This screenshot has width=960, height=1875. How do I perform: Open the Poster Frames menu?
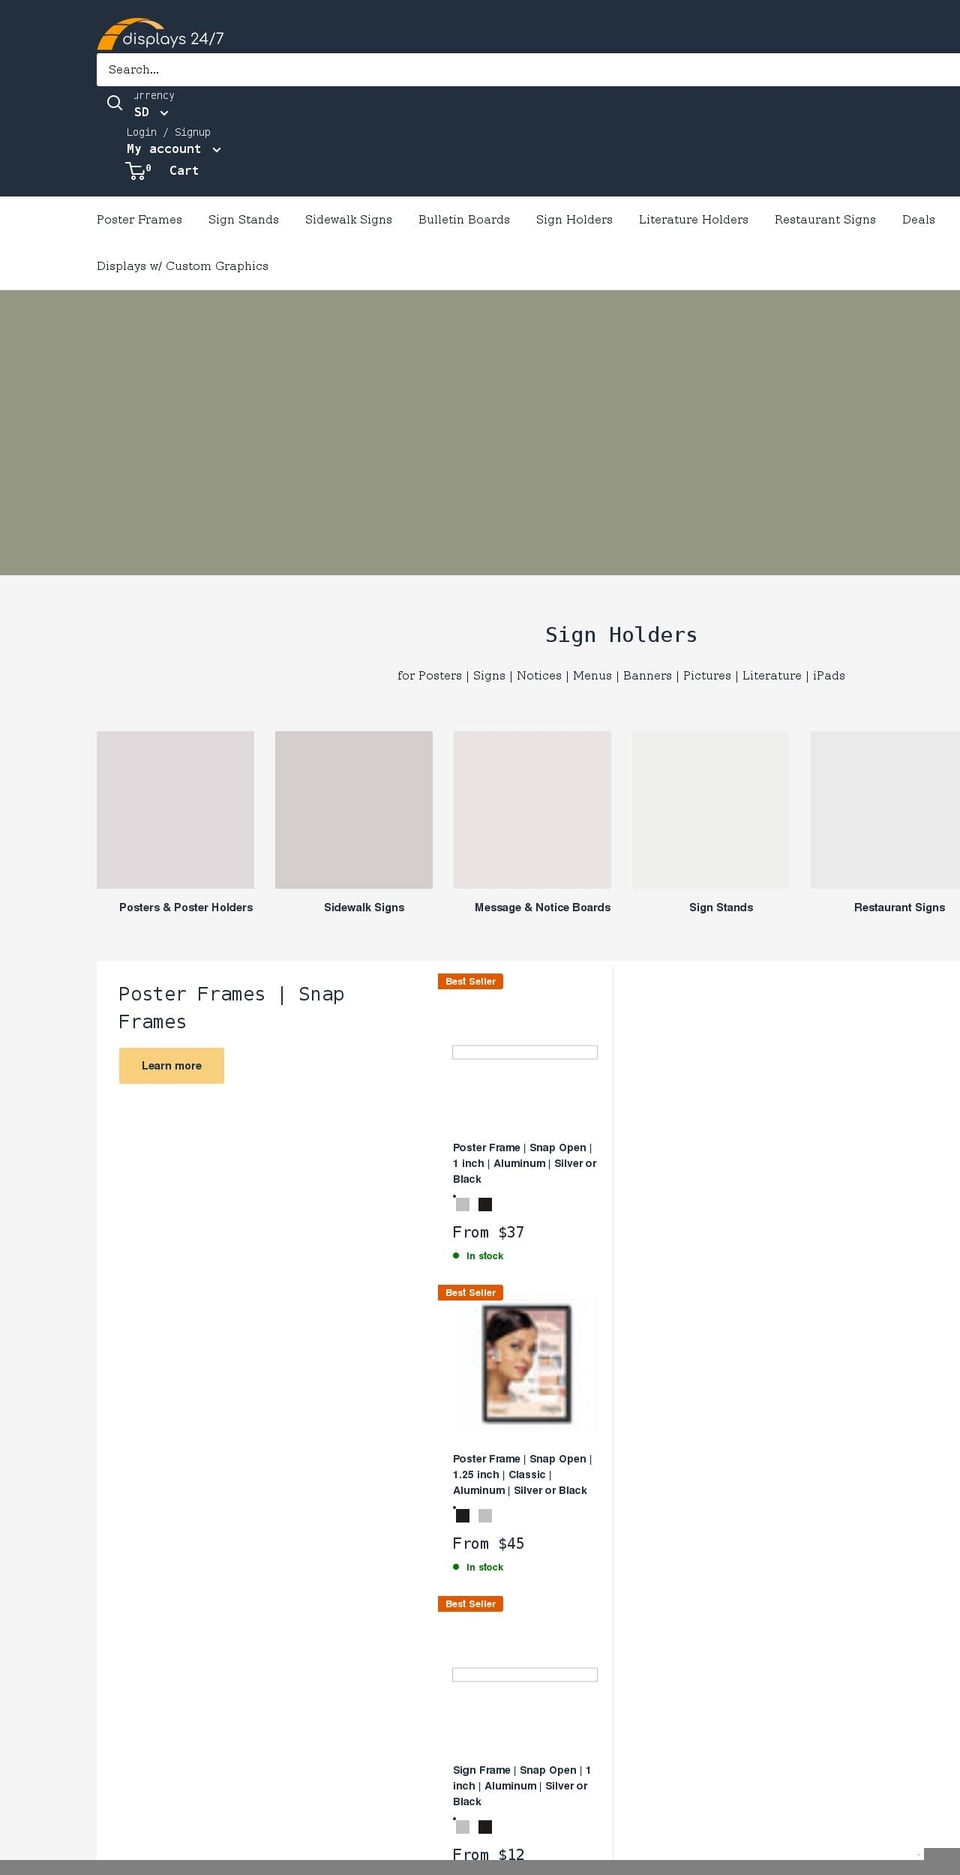coord(139,220)
